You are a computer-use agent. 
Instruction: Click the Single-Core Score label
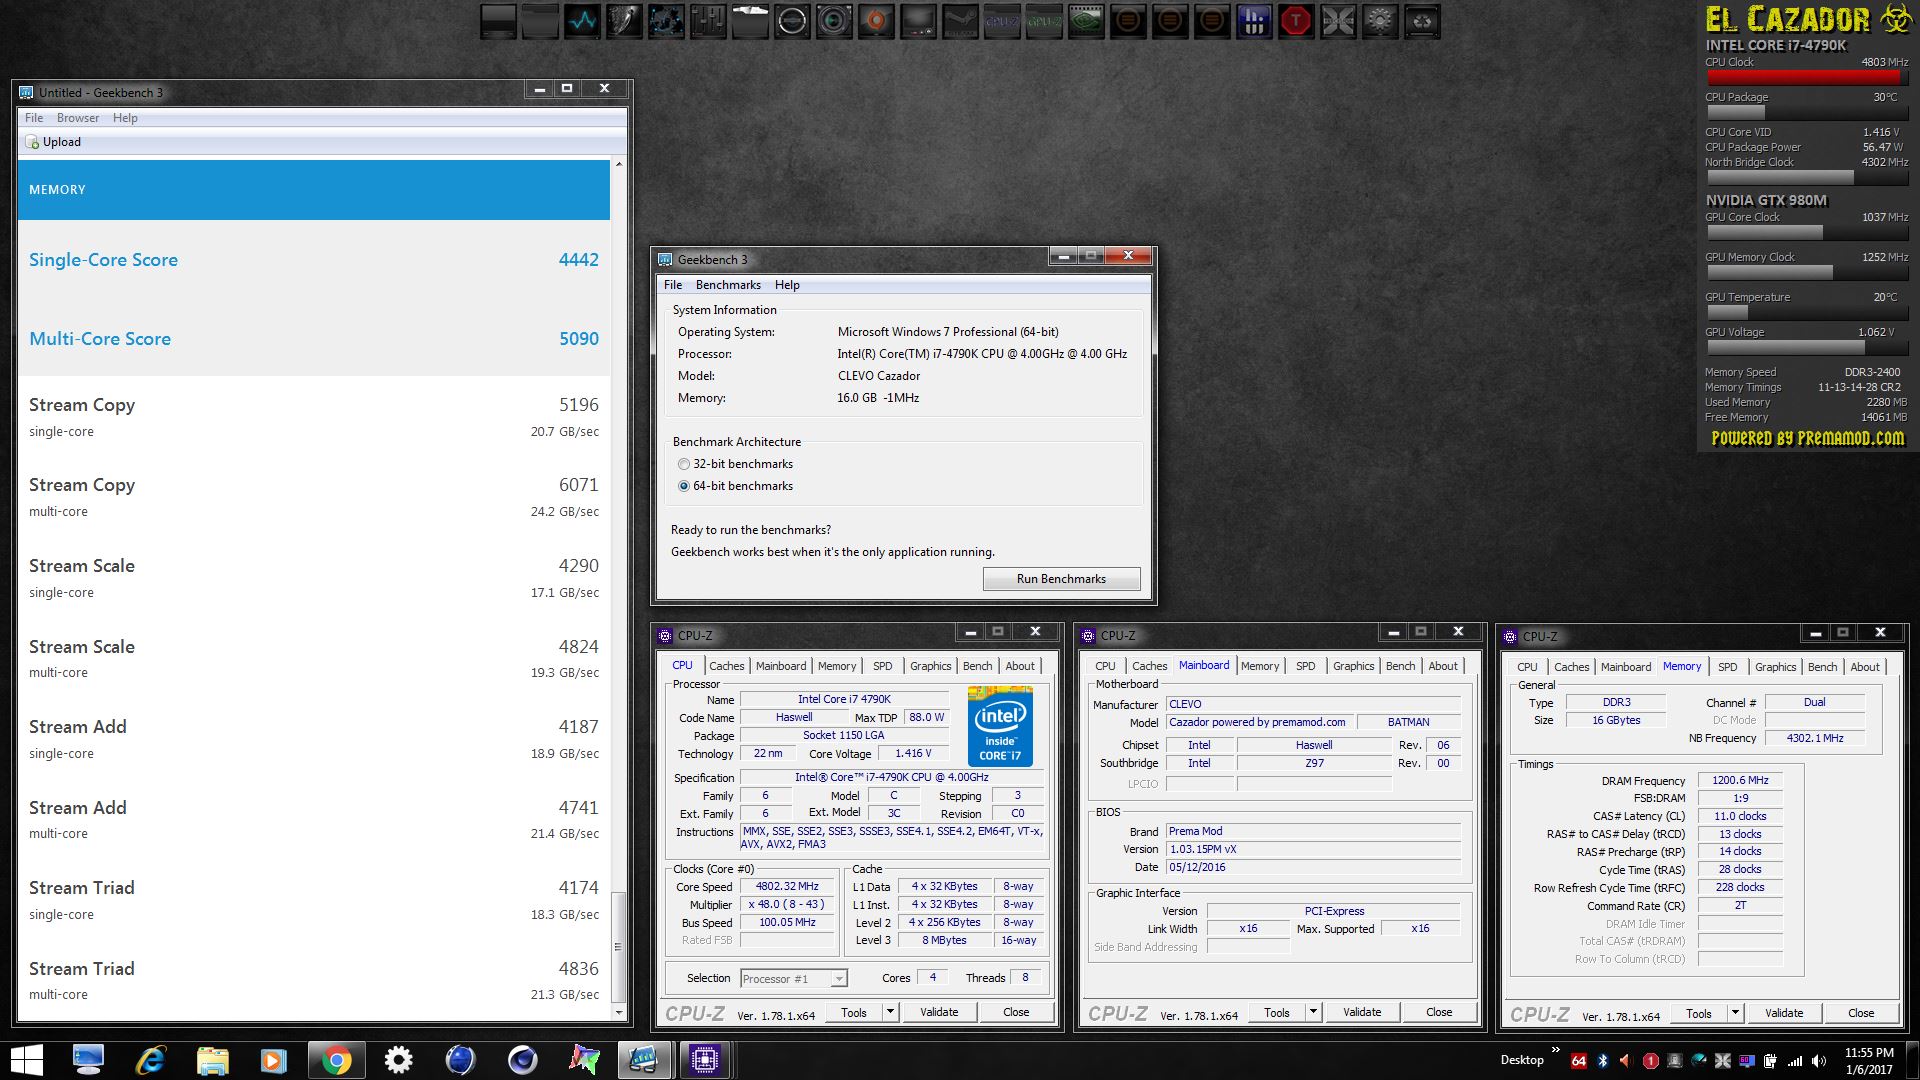click(x=103, y=260)
